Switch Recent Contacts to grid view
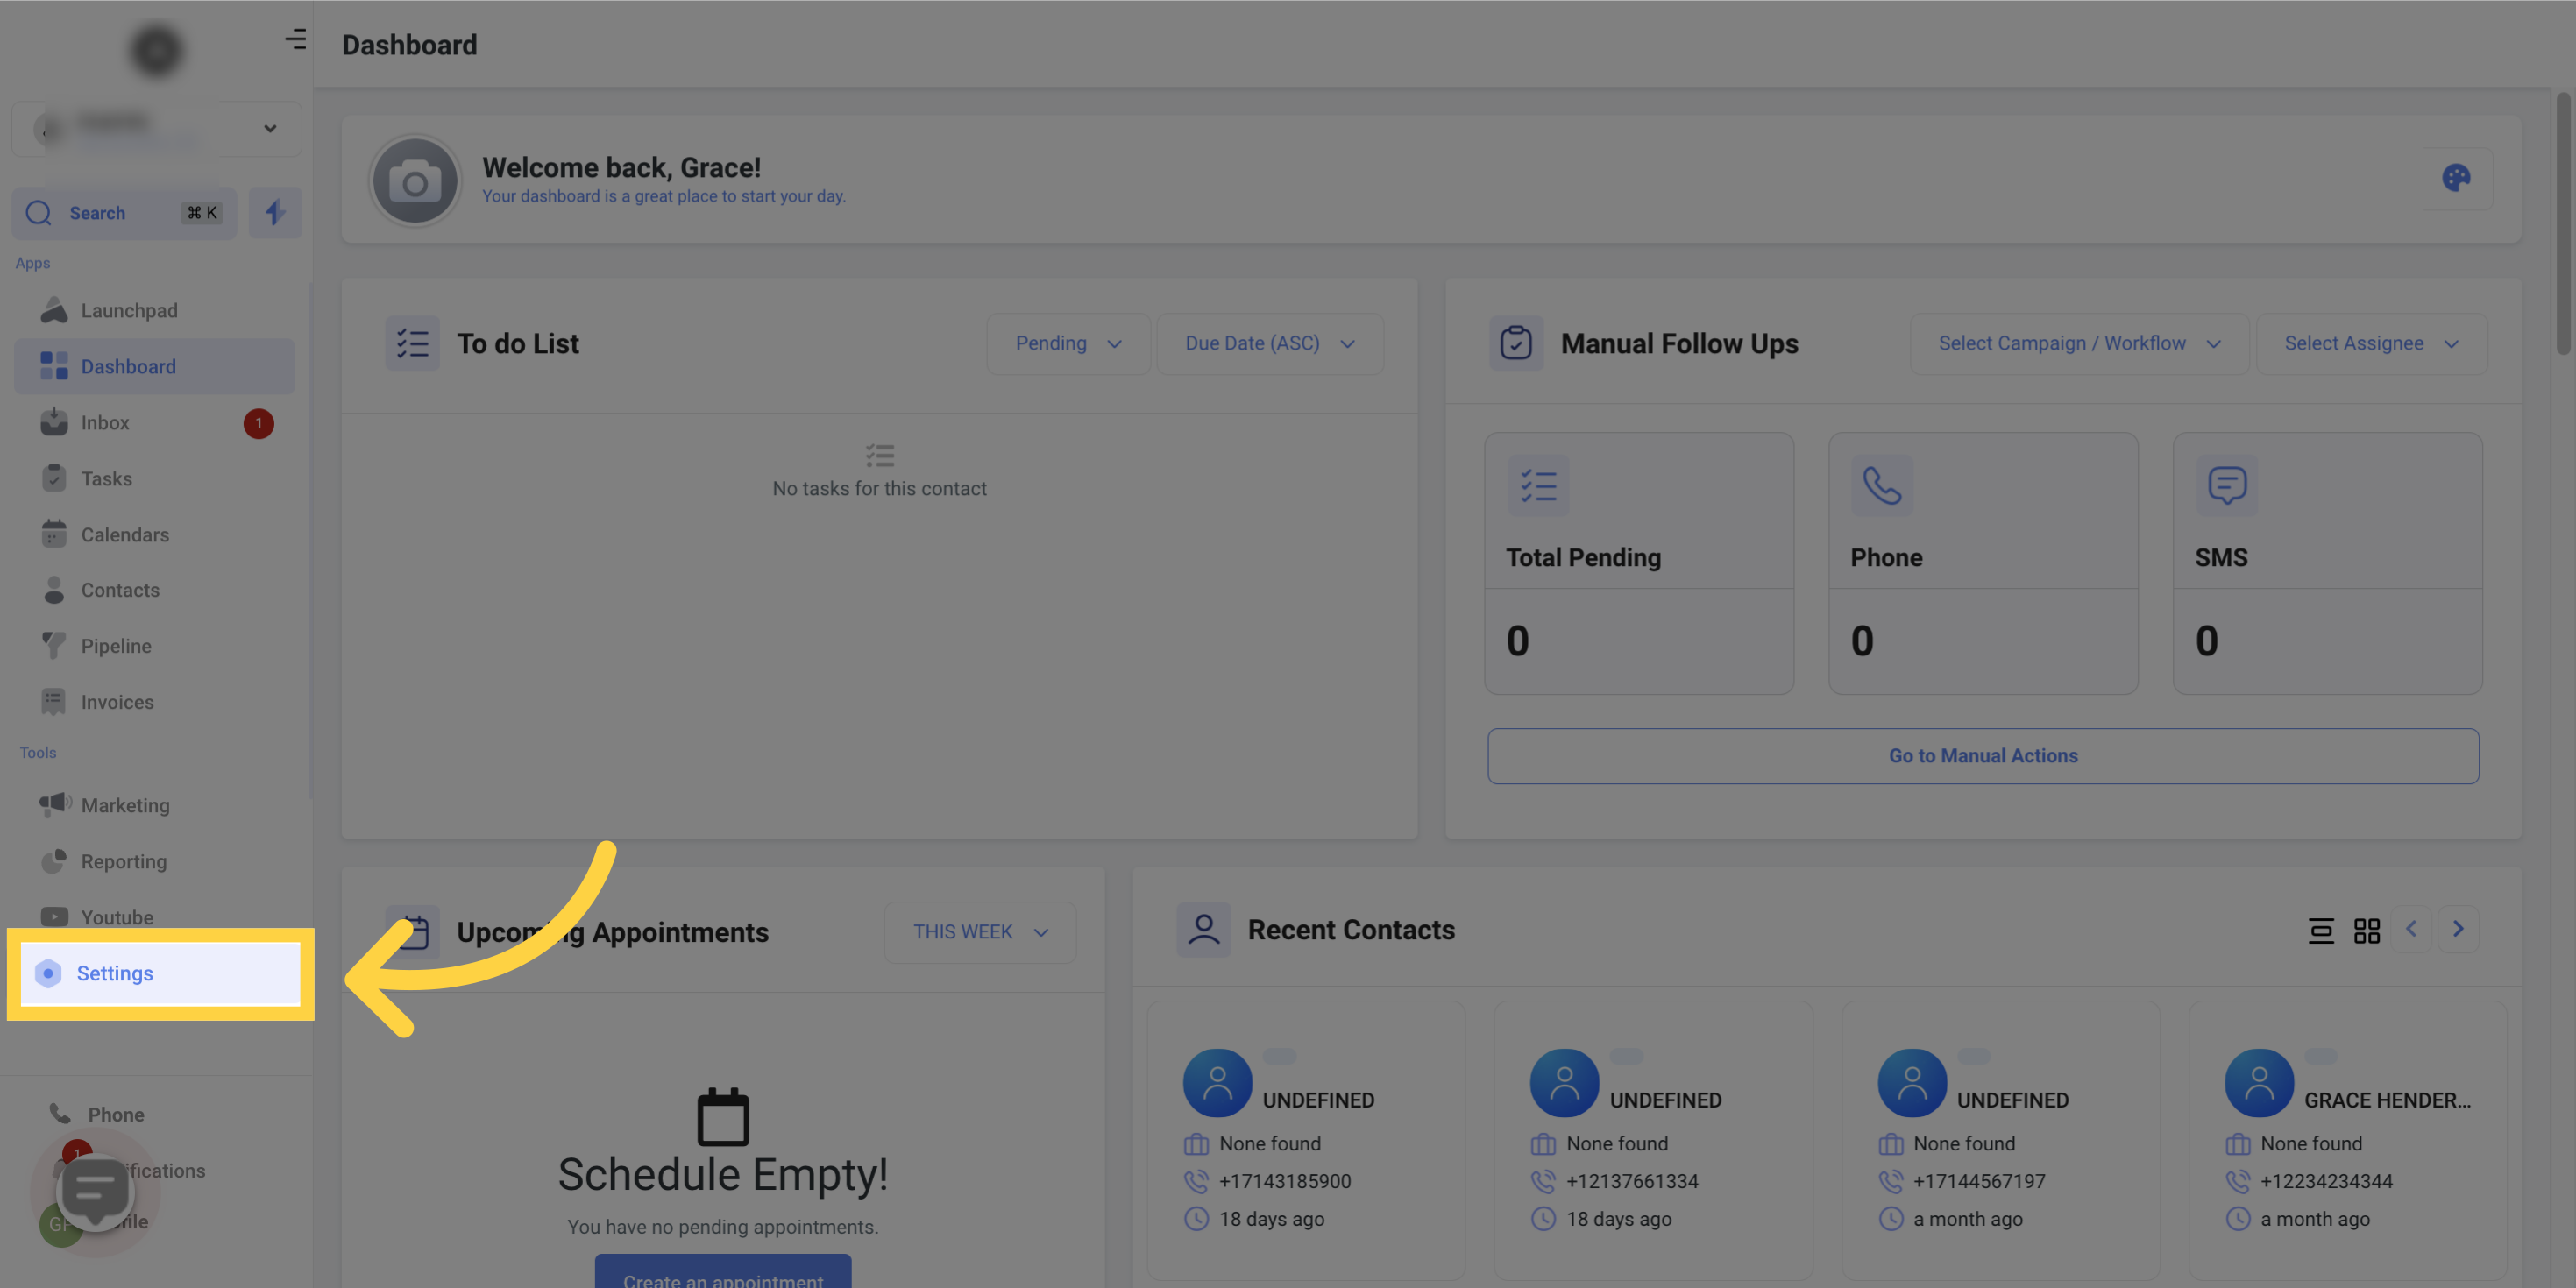 click(x=2366, y=930)
